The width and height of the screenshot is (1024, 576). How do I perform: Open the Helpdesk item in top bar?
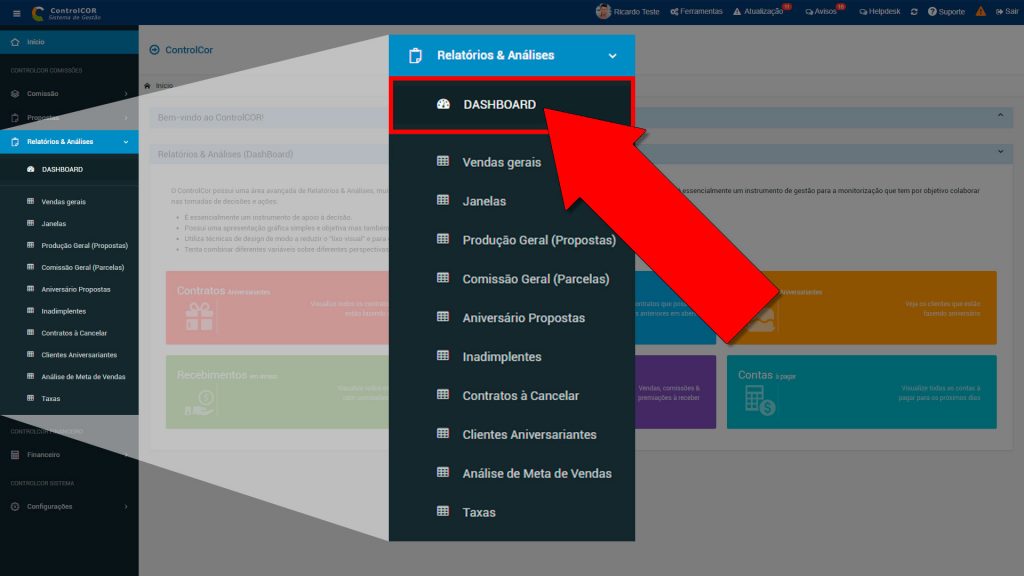coord(880,12)
